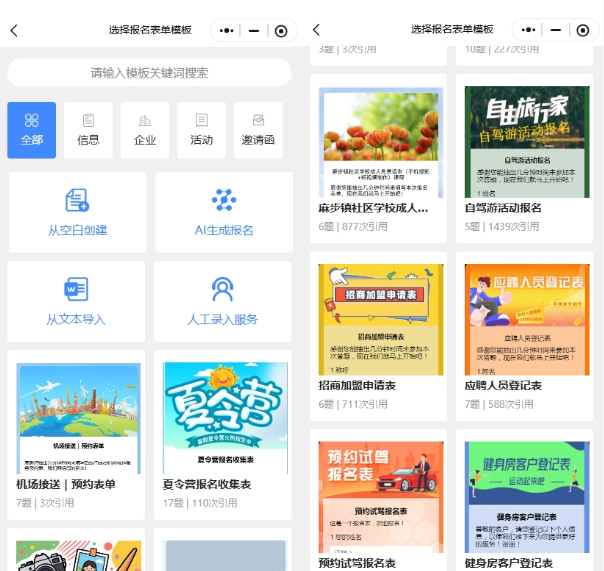Click the 5题 | 1439次引用 stats text
Screen dimensions: 604x571
pyautogui.click(x=502, y=227)
